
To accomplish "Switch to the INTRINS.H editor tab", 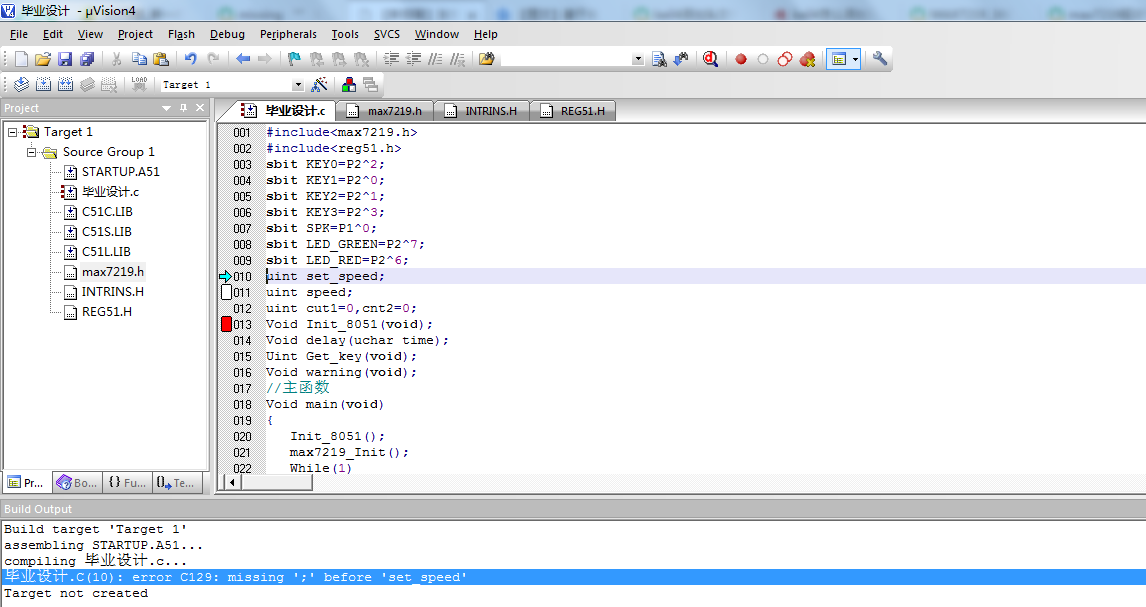I will (482, 111).
